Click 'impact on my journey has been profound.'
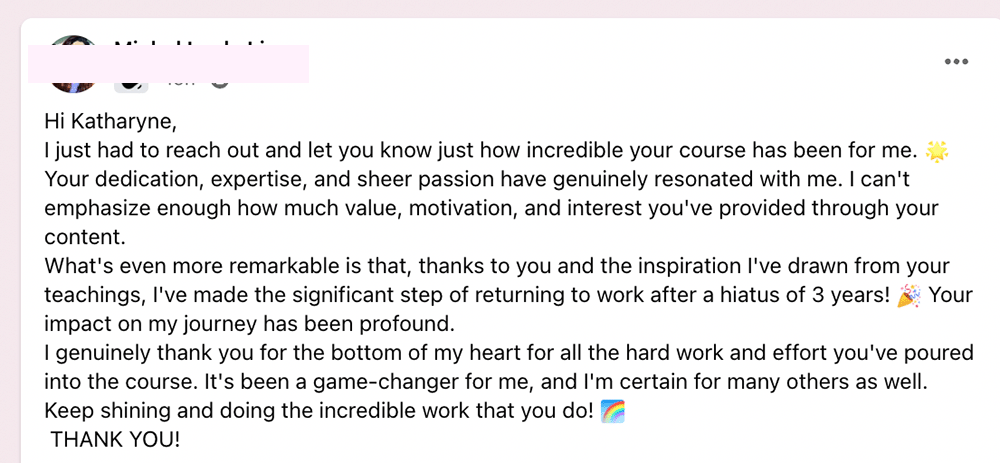 [x=249, y=325]
